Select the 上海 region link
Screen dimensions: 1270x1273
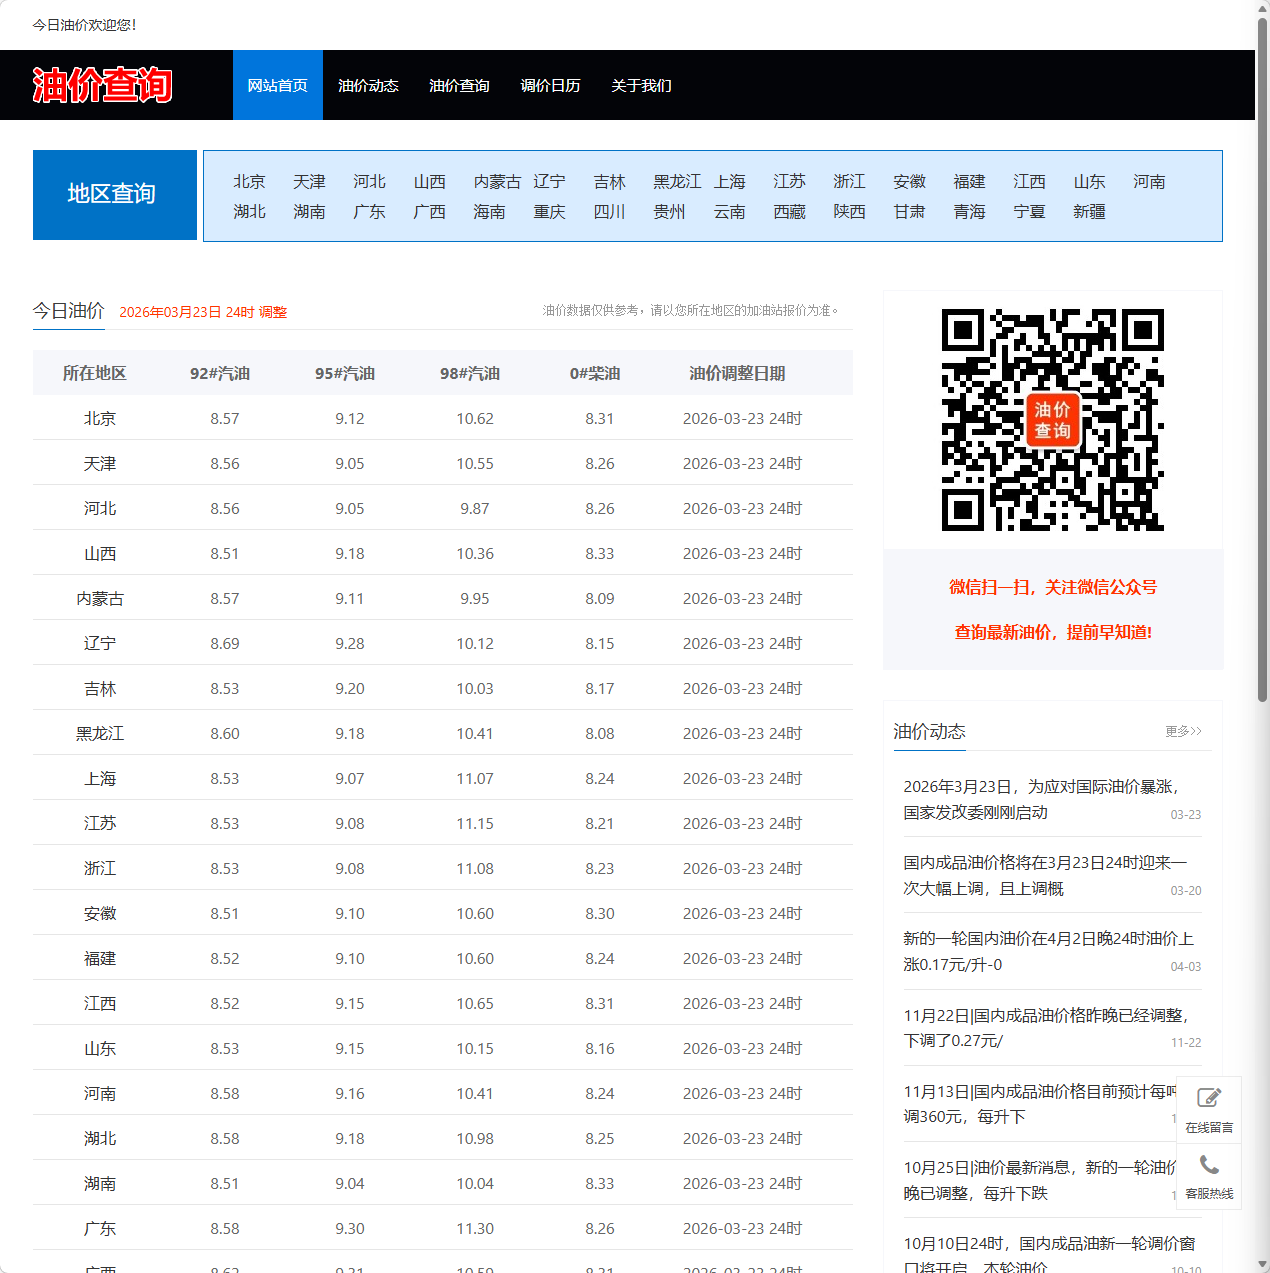click(x=730, y=181)
